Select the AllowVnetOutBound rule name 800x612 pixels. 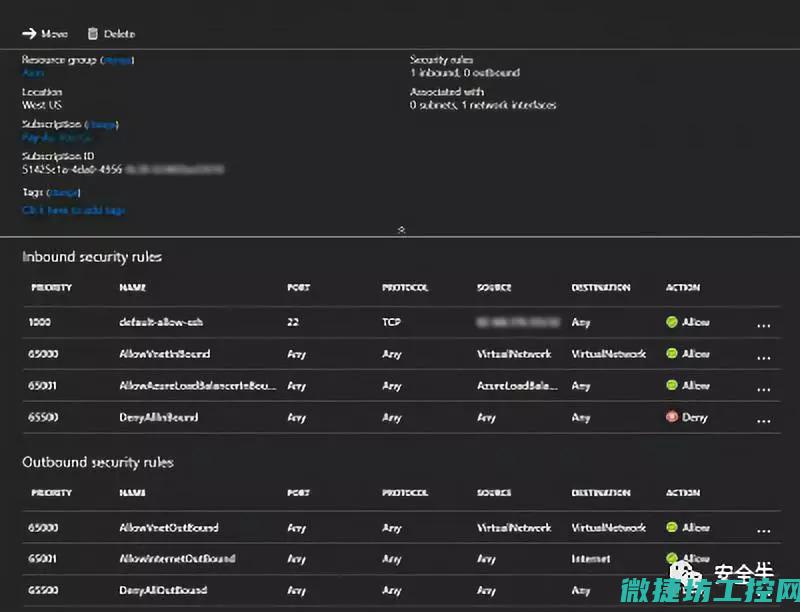(169, 527)
